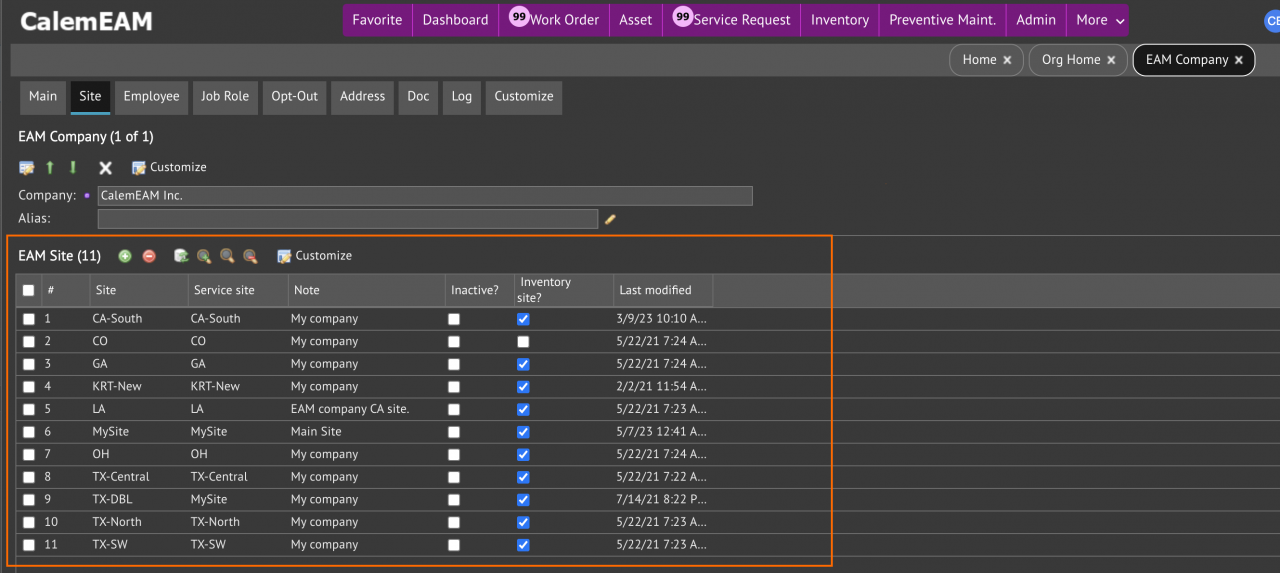Click the Alias input field

[x=348, y=218]
